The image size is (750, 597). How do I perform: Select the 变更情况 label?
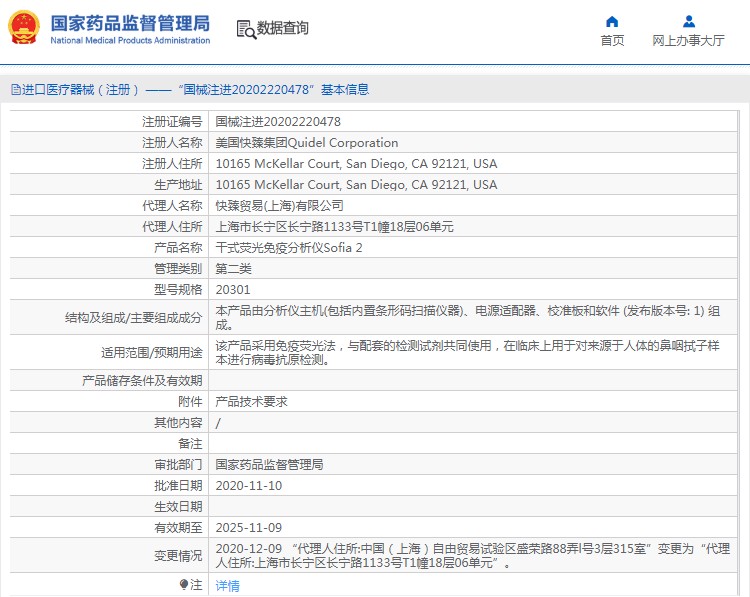click(x=178, y=556)
